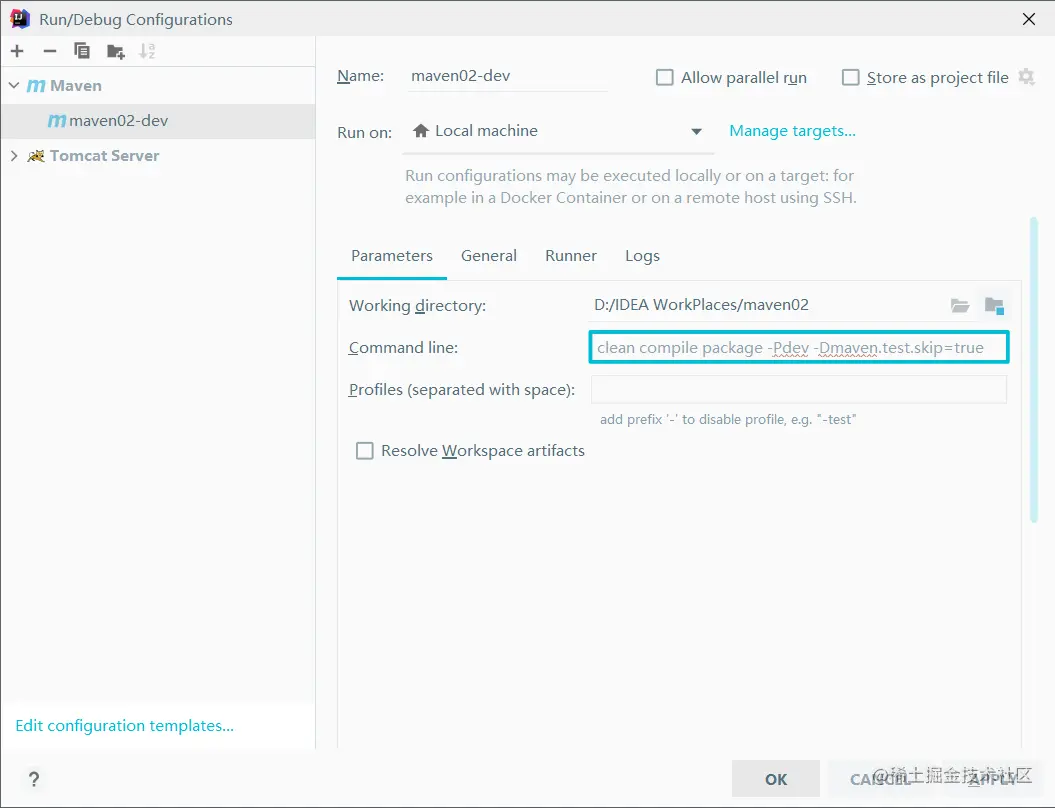Toggle Resolve Workspace artifacts checkbox

pos(365,451)
